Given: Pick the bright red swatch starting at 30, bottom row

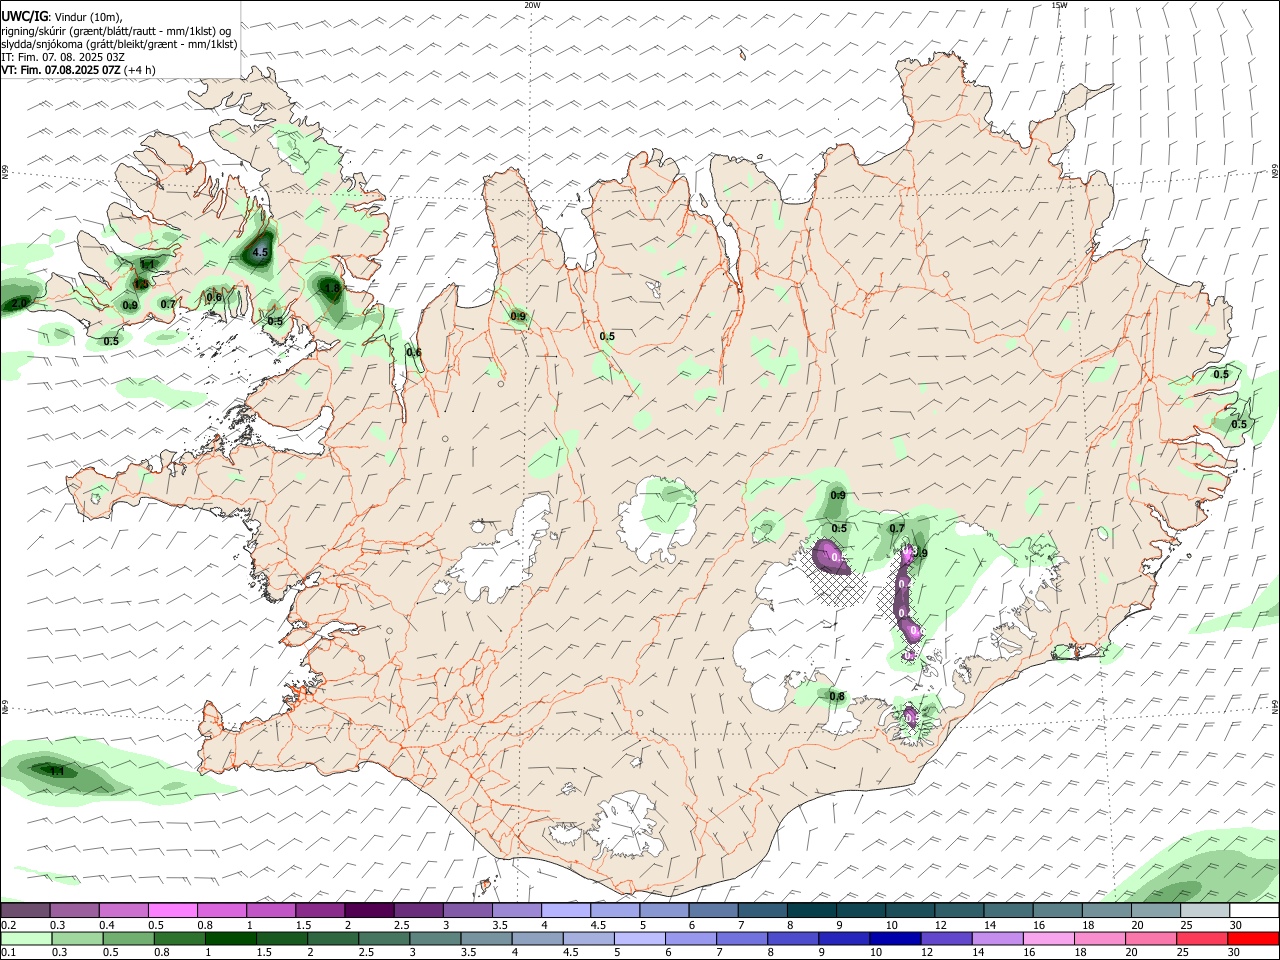Looking at the screenshot, I should point(1253,938).
